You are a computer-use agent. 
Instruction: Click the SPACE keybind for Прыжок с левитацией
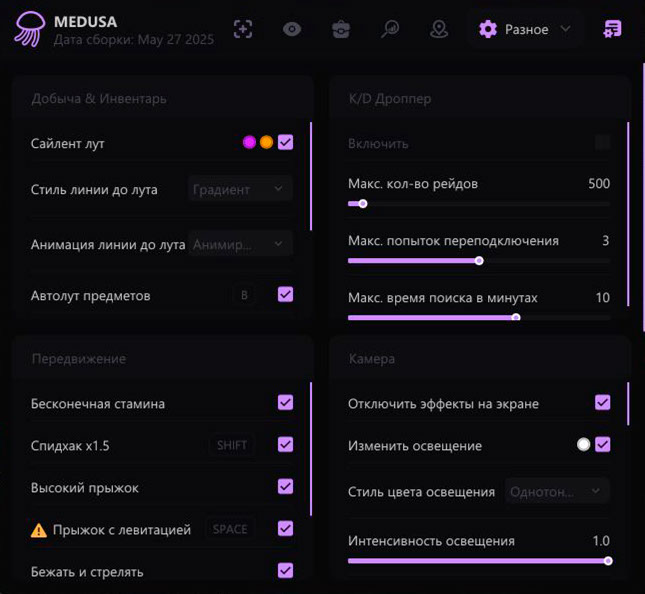230,529
